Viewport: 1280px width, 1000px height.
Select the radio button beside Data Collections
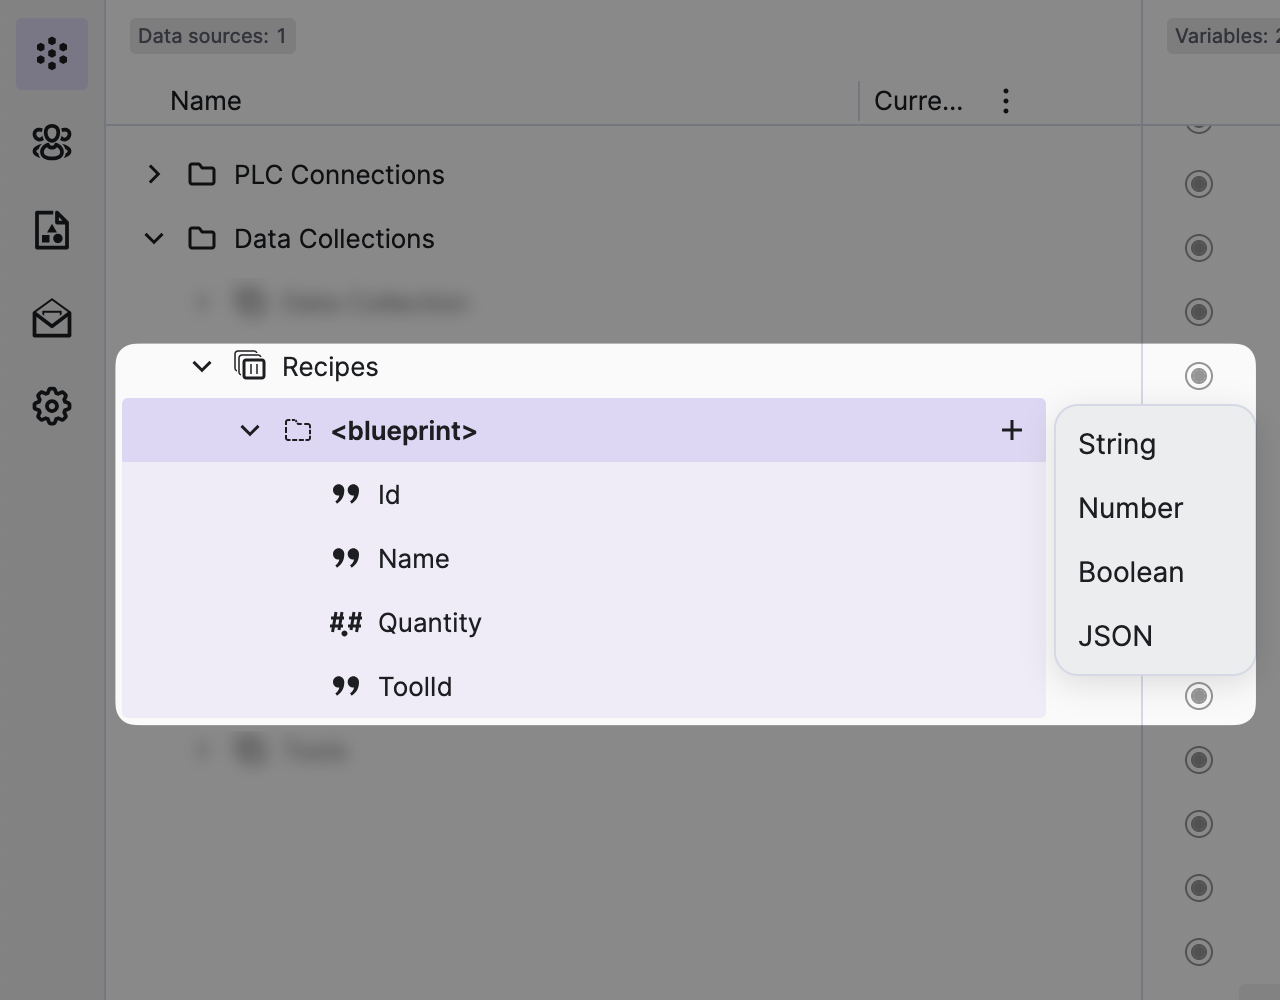(1198, 248)
